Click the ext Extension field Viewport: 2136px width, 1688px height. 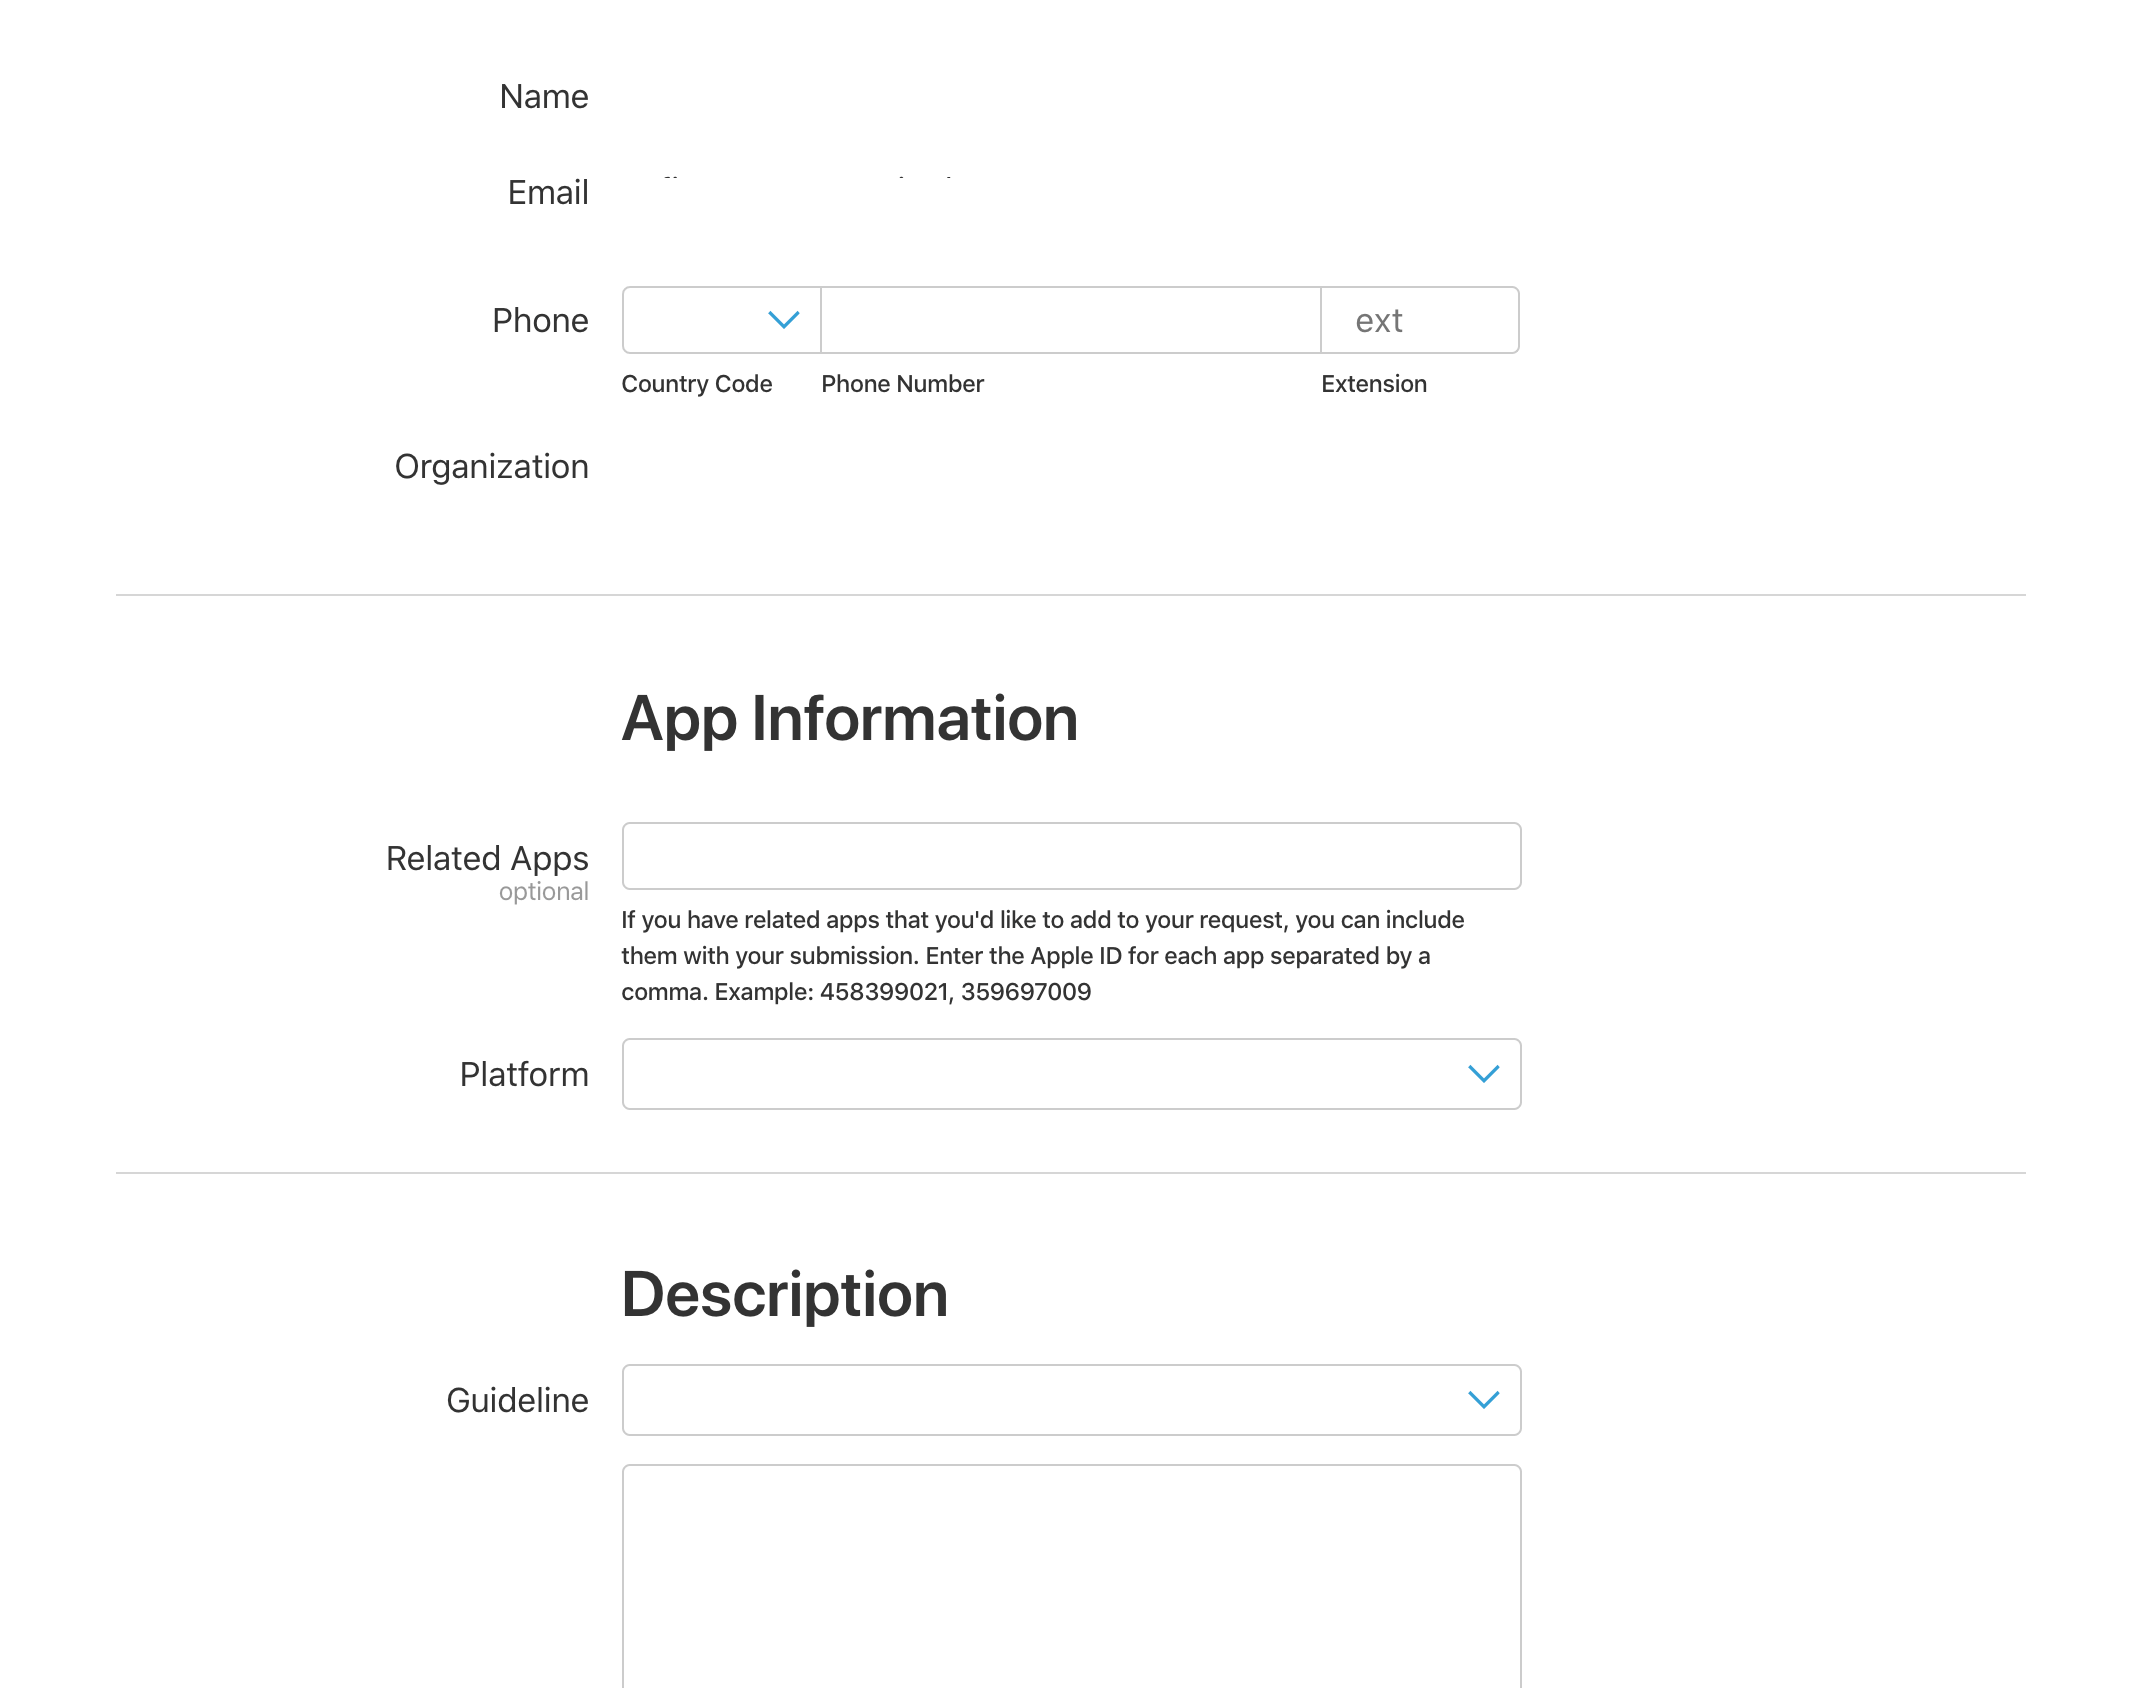click(x=1420, y=320)
